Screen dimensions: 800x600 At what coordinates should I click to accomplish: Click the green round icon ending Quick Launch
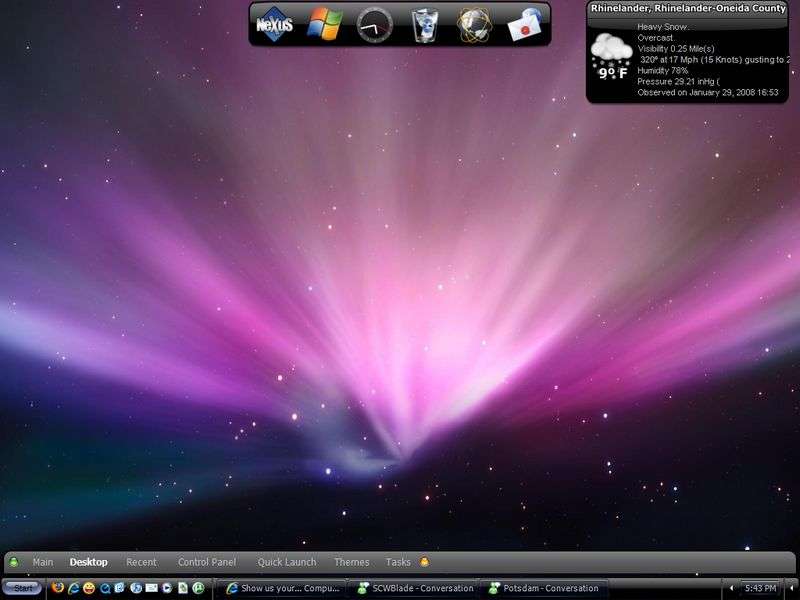(x=198, y=588)
